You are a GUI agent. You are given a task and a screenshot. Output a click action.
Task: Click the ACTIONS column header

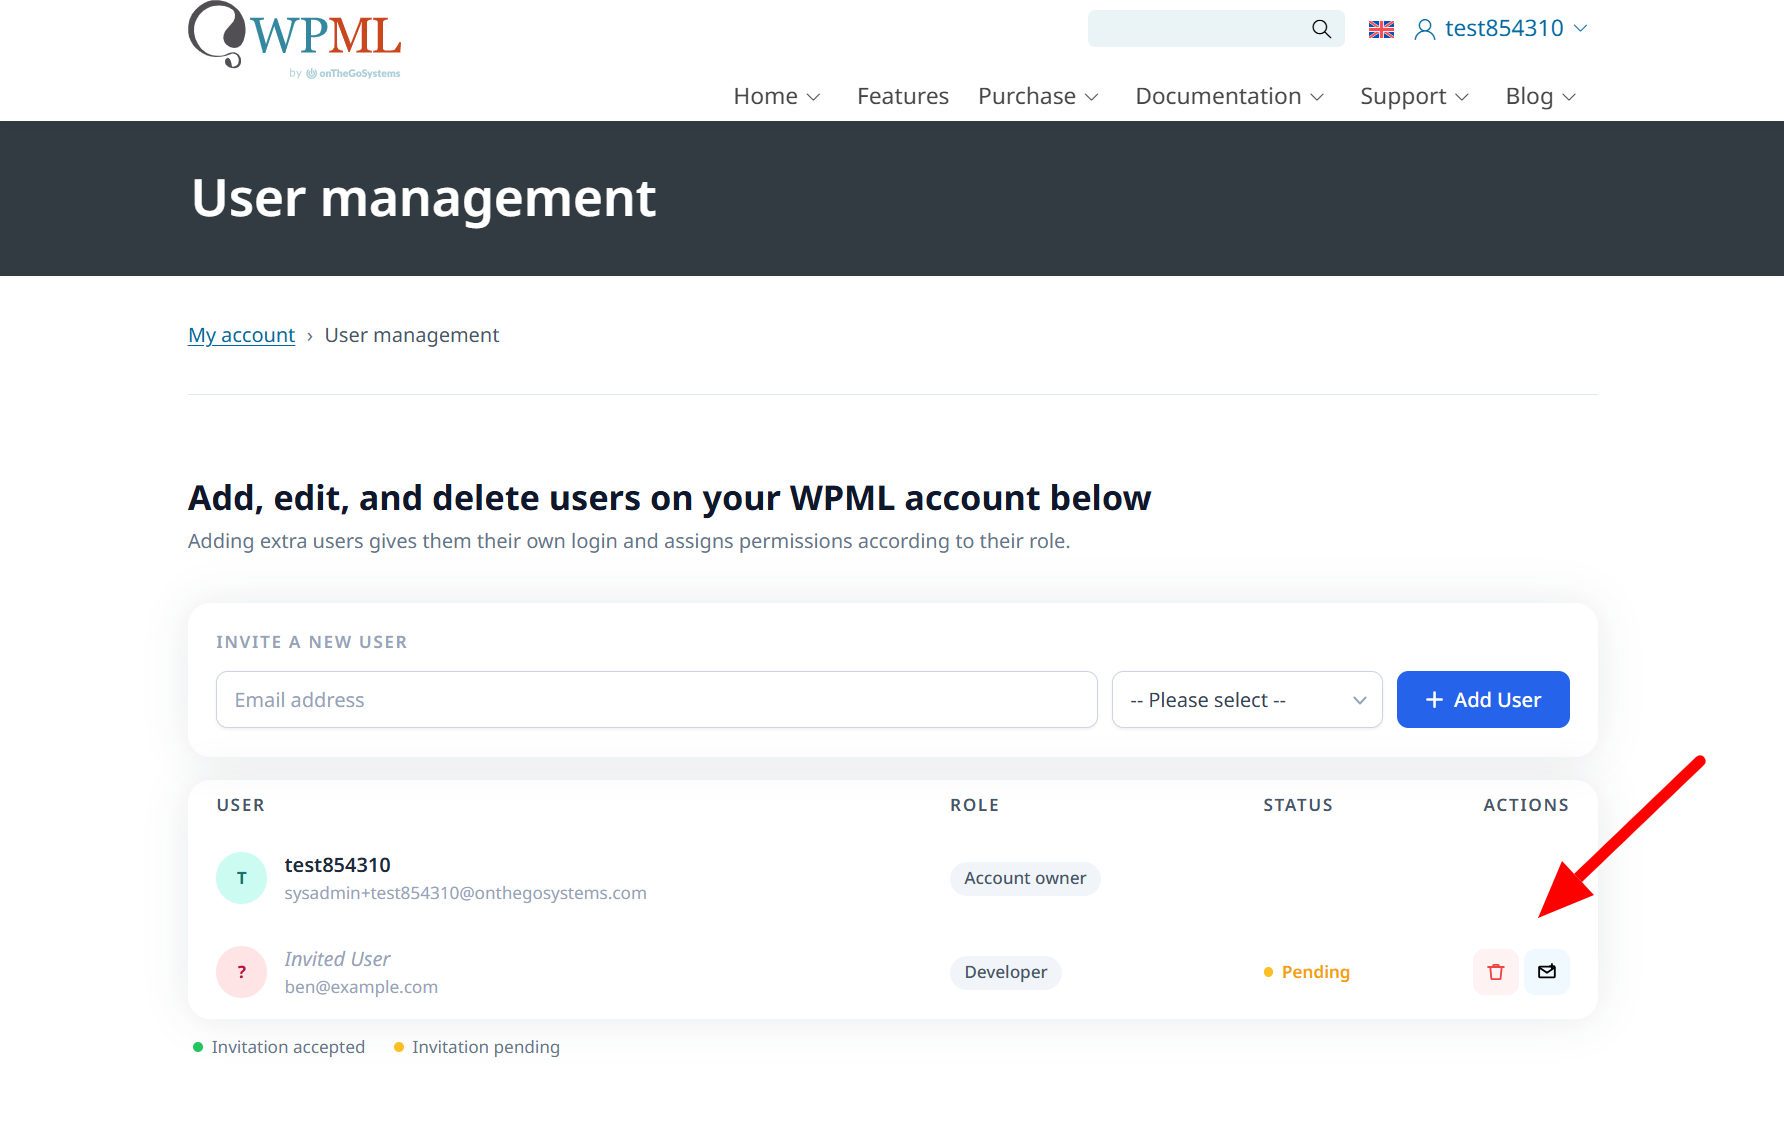point(1526,805)
